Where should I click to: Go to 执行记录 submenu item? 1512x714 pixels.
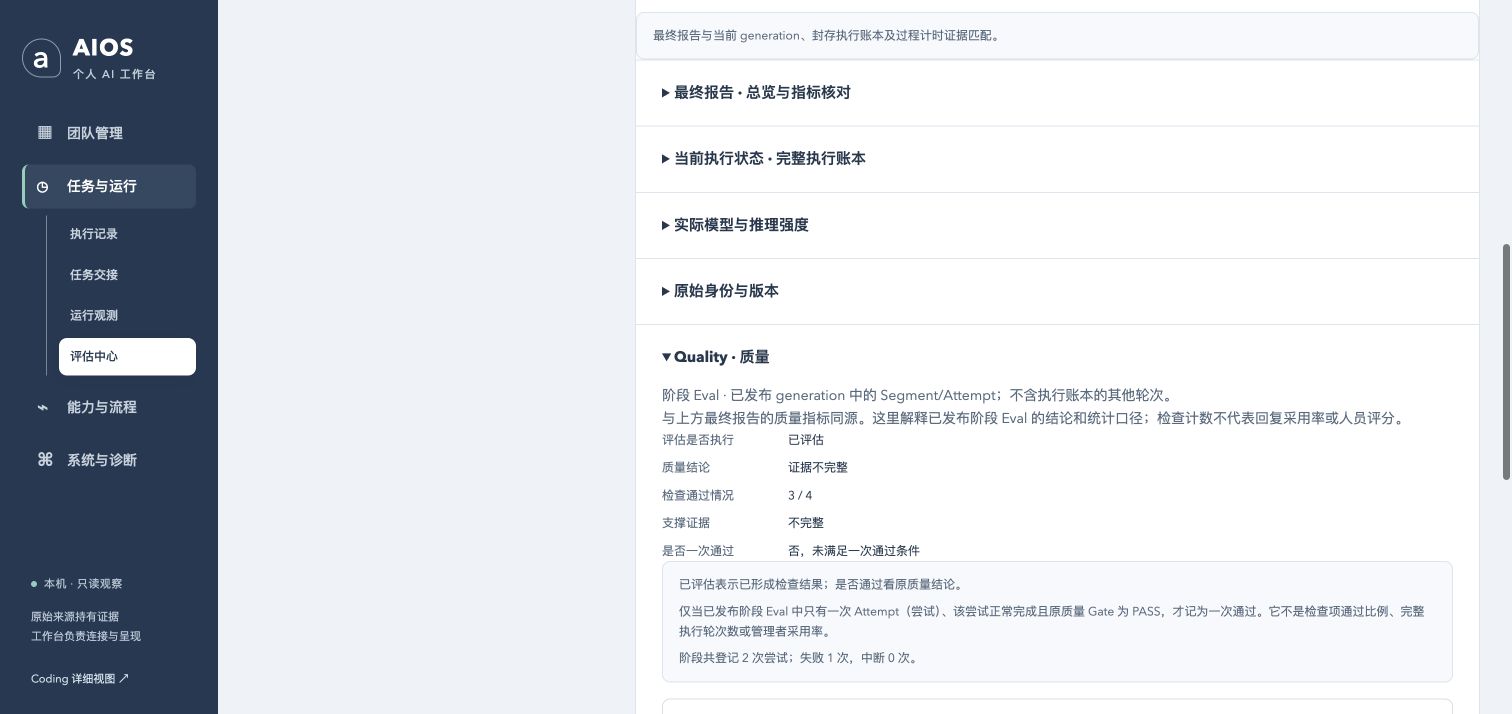[127, 234]
